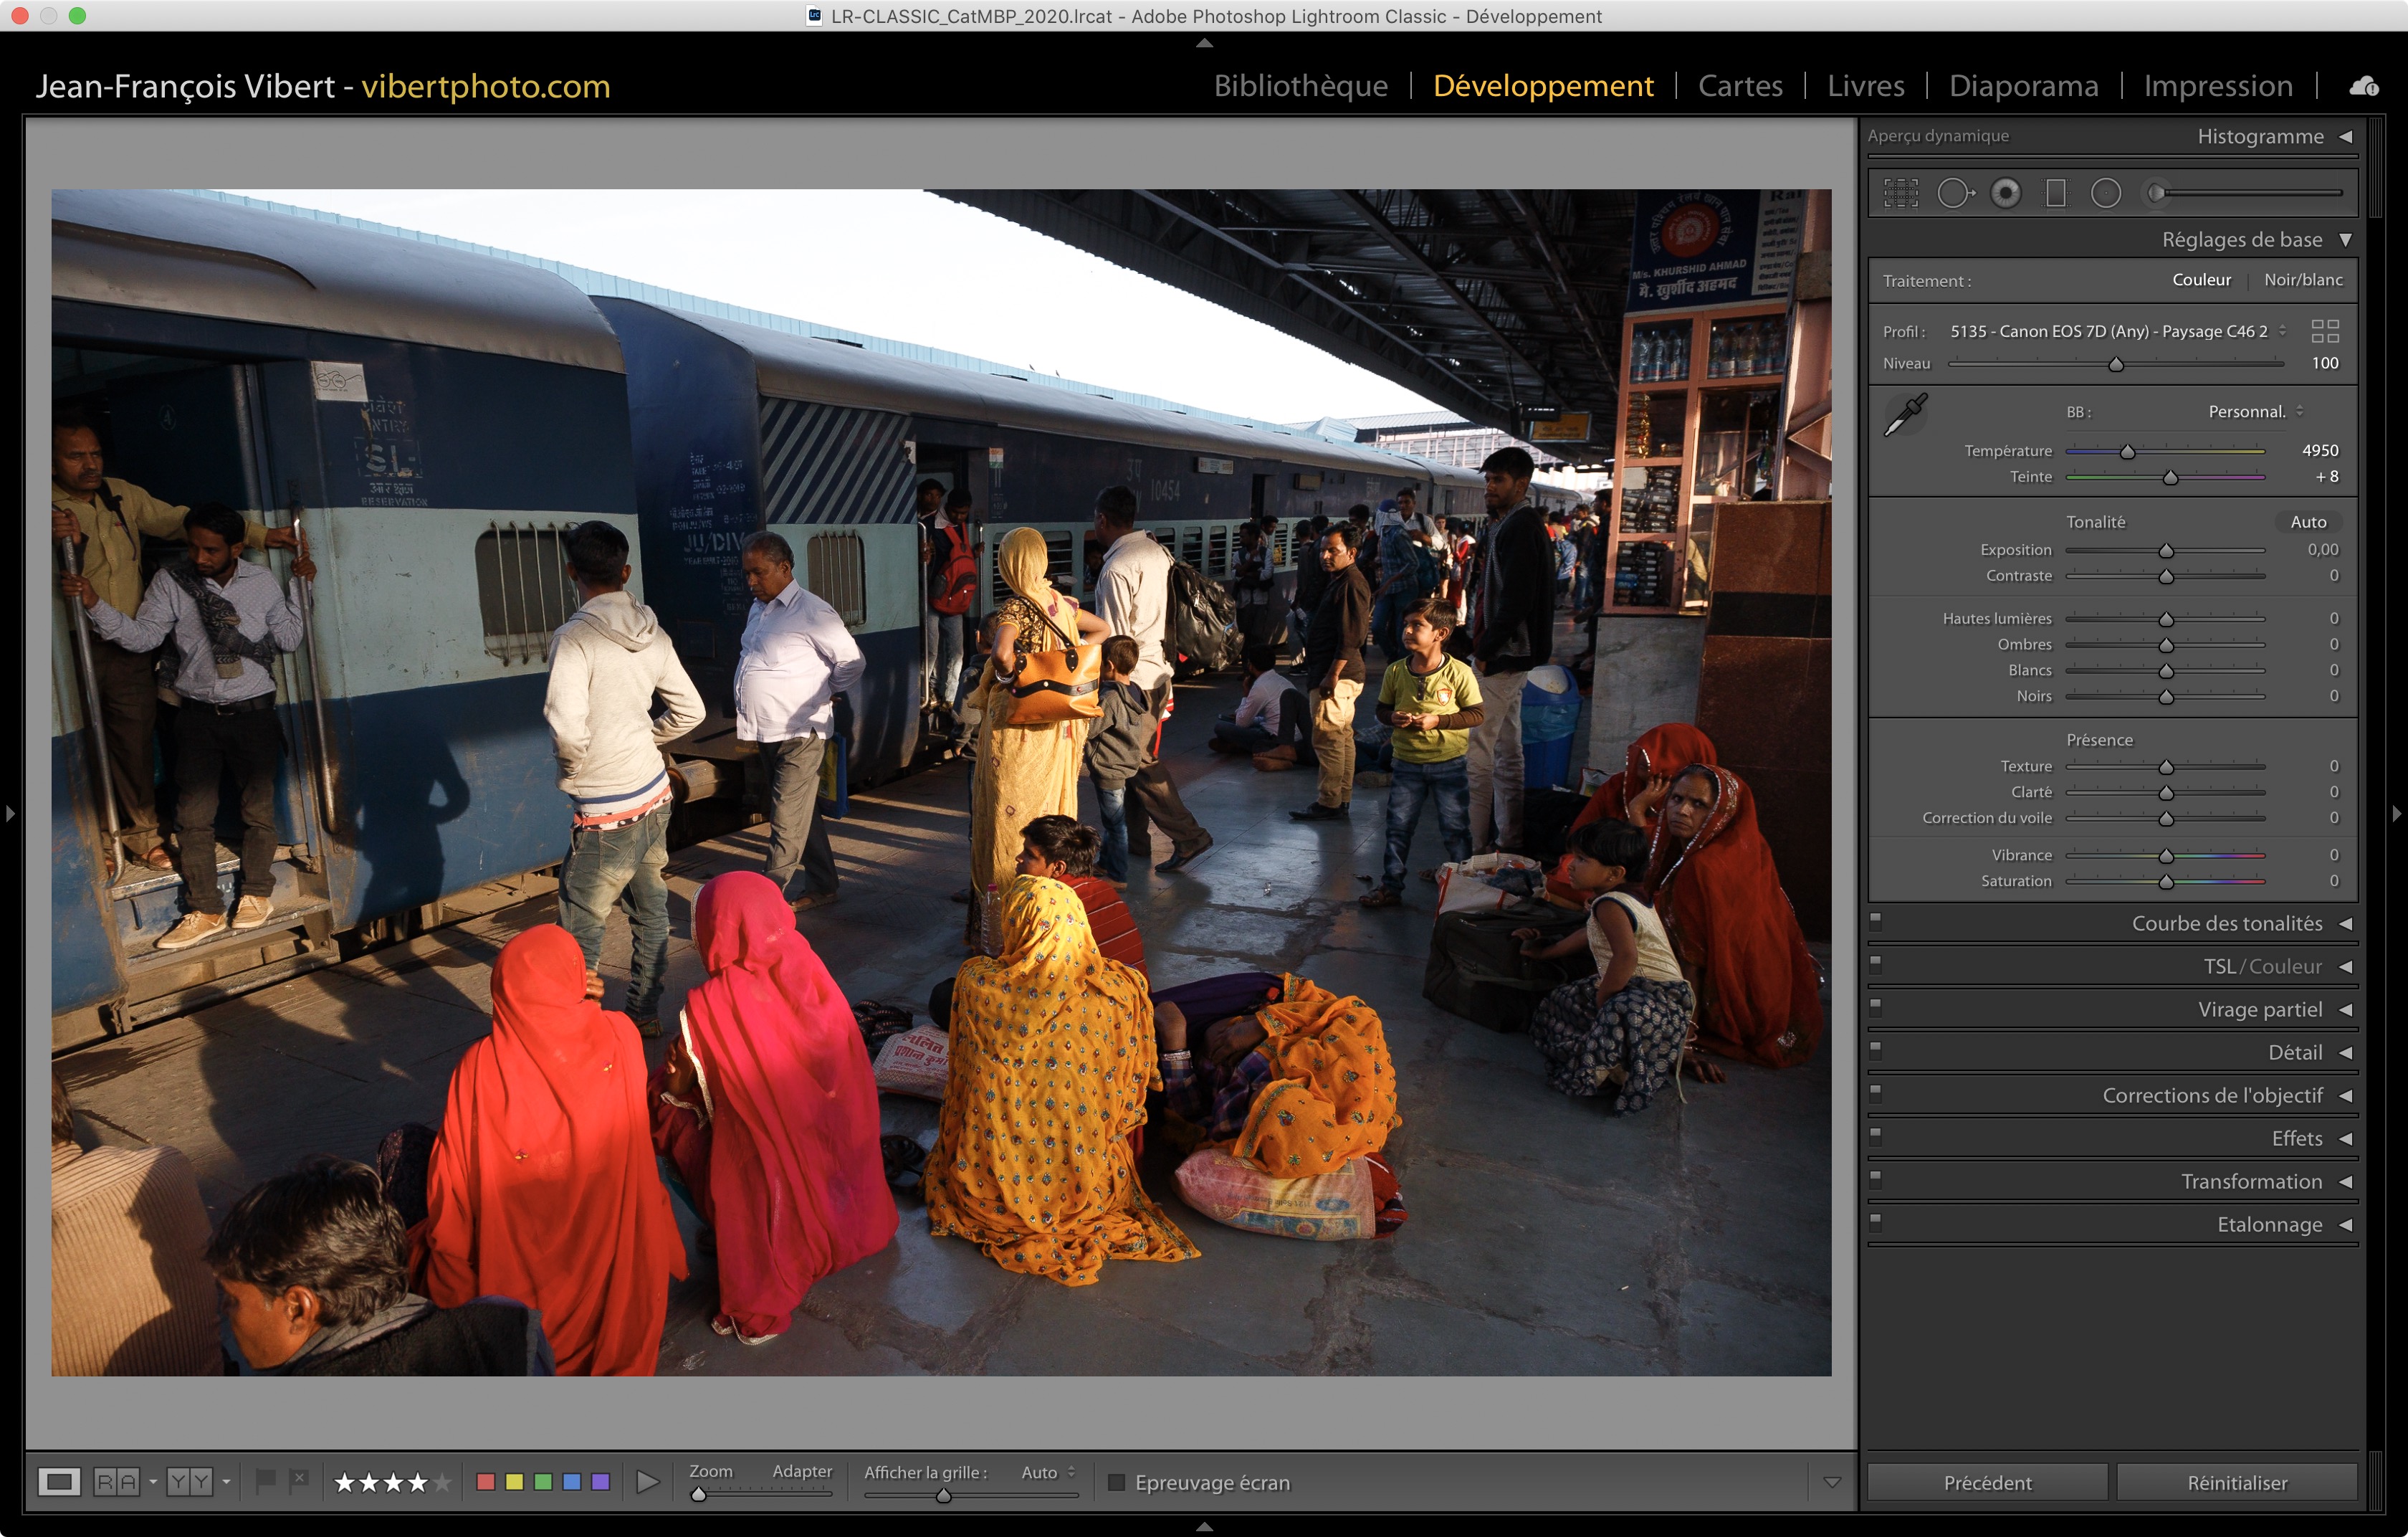Viewport: 2408px width, 1537px height.
Task: Switch to the Bibliothèque module
Action: coord(1300,86)
